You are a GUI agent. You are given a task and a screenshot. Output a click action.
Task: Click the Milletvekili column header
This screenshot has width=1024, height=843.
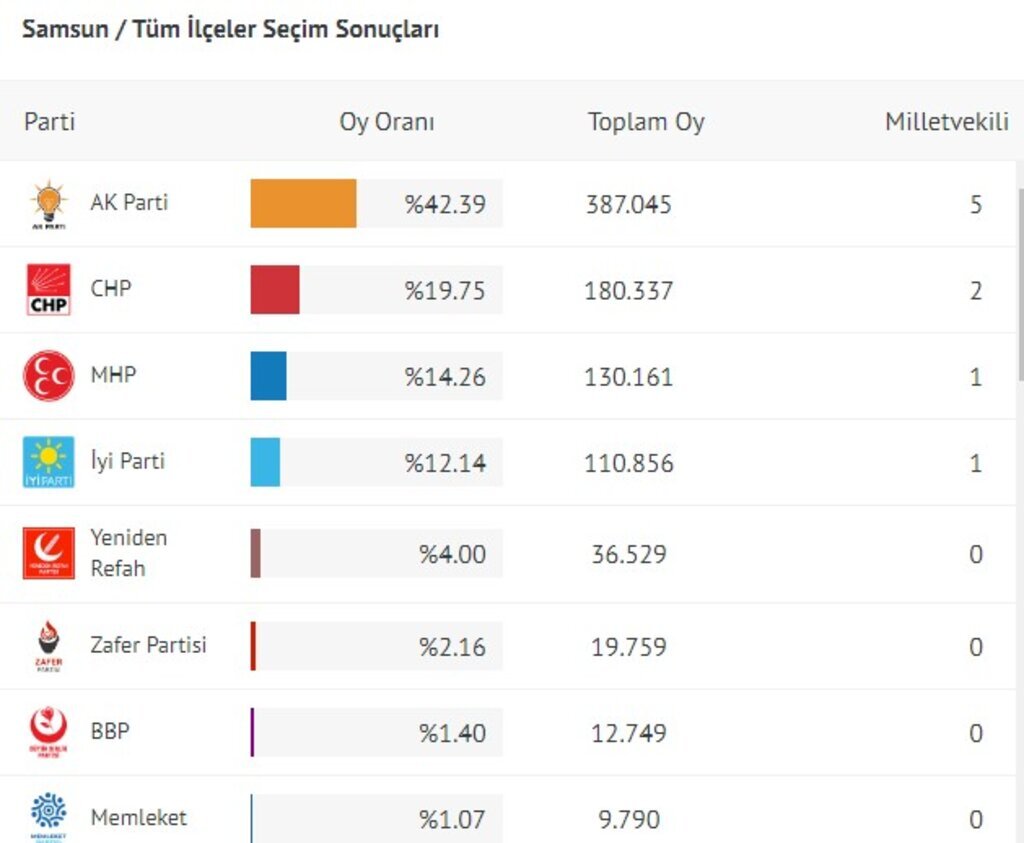click(x=946, y=122)
